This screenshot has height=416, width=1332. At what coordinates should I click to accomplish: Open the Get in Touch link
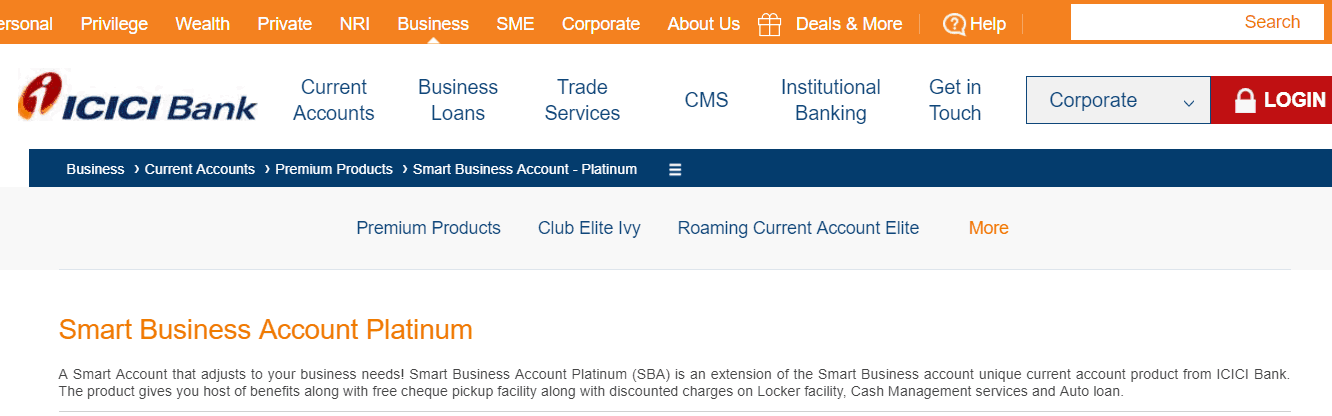click(x=955, y=100)
